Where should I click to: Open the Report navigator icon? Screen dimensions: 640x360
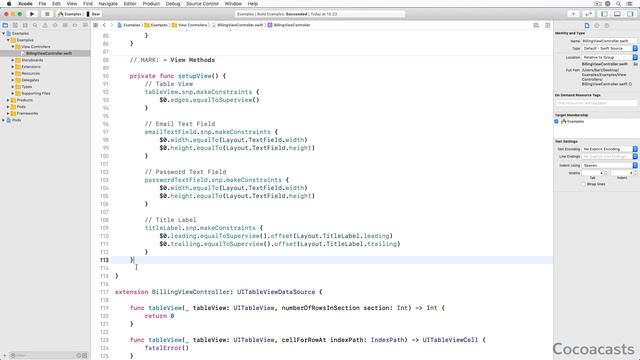pyautogui.click(x=85, y=25)
